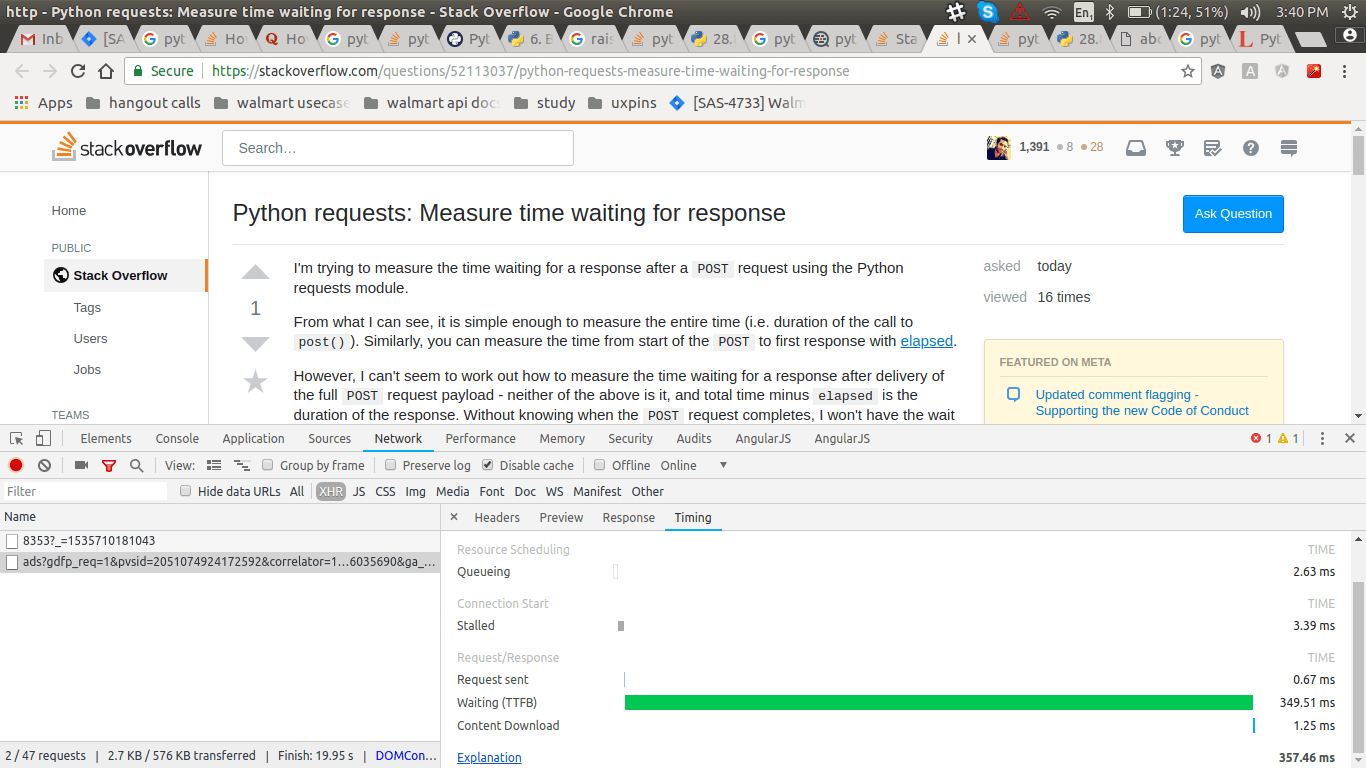Enable the Preserve log option

[x=390, y=465]
